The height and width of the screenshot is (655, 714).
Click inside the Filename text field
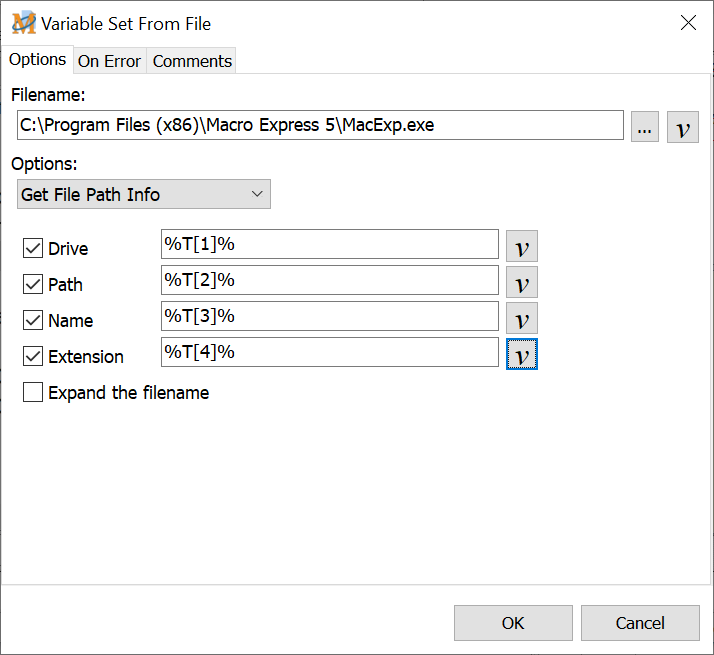tap(320, 126)
